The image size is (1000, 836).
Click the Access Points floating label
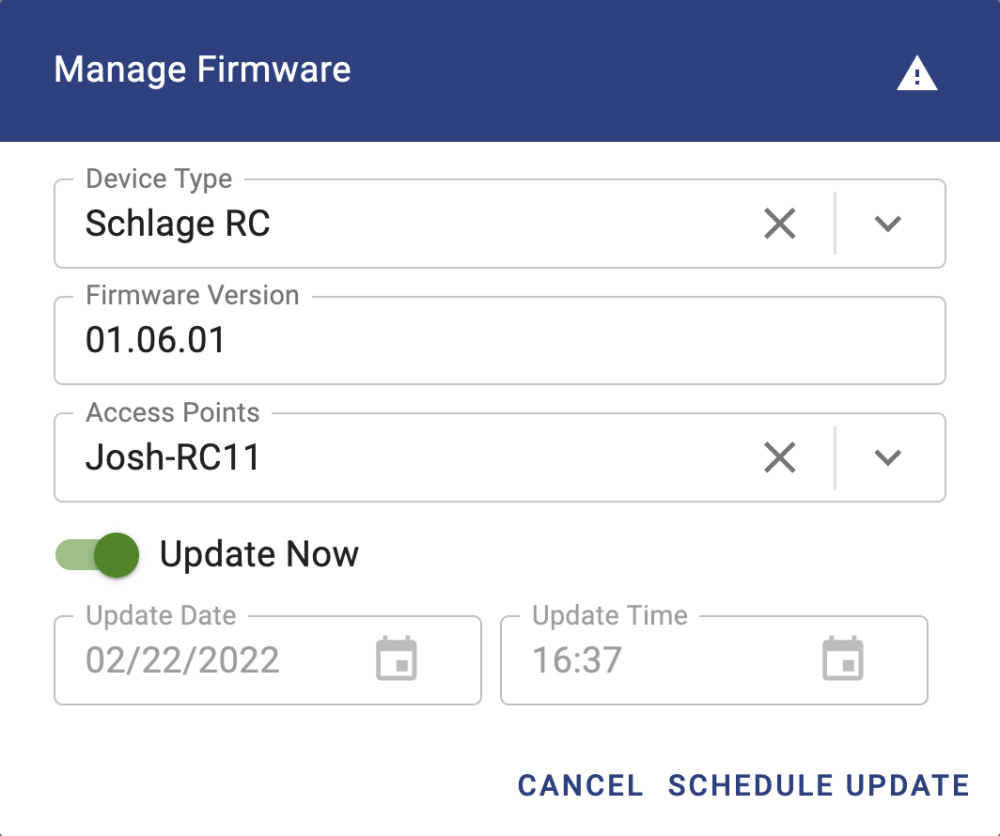pos(172,413)
